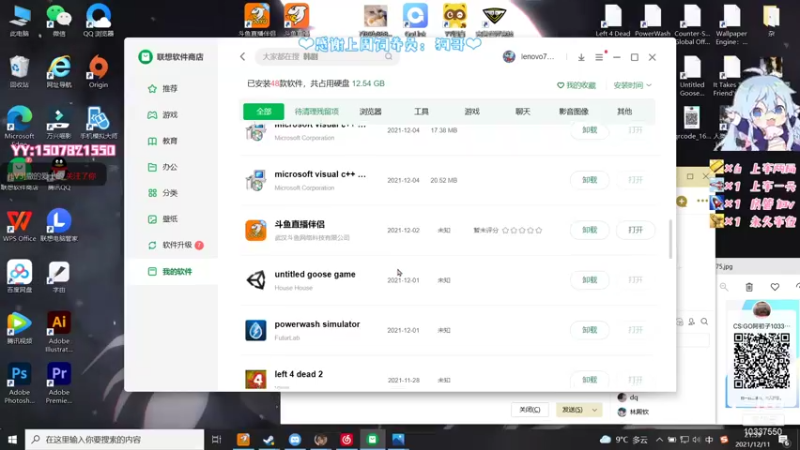Open the Adobe Premiere desktop icon
Screen dimensions: 800x450
click(59, 383)
